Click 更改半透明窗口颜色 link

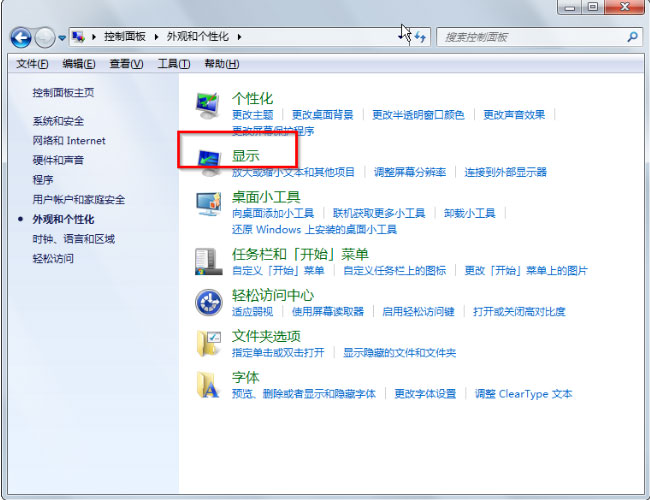coord(418,115)
